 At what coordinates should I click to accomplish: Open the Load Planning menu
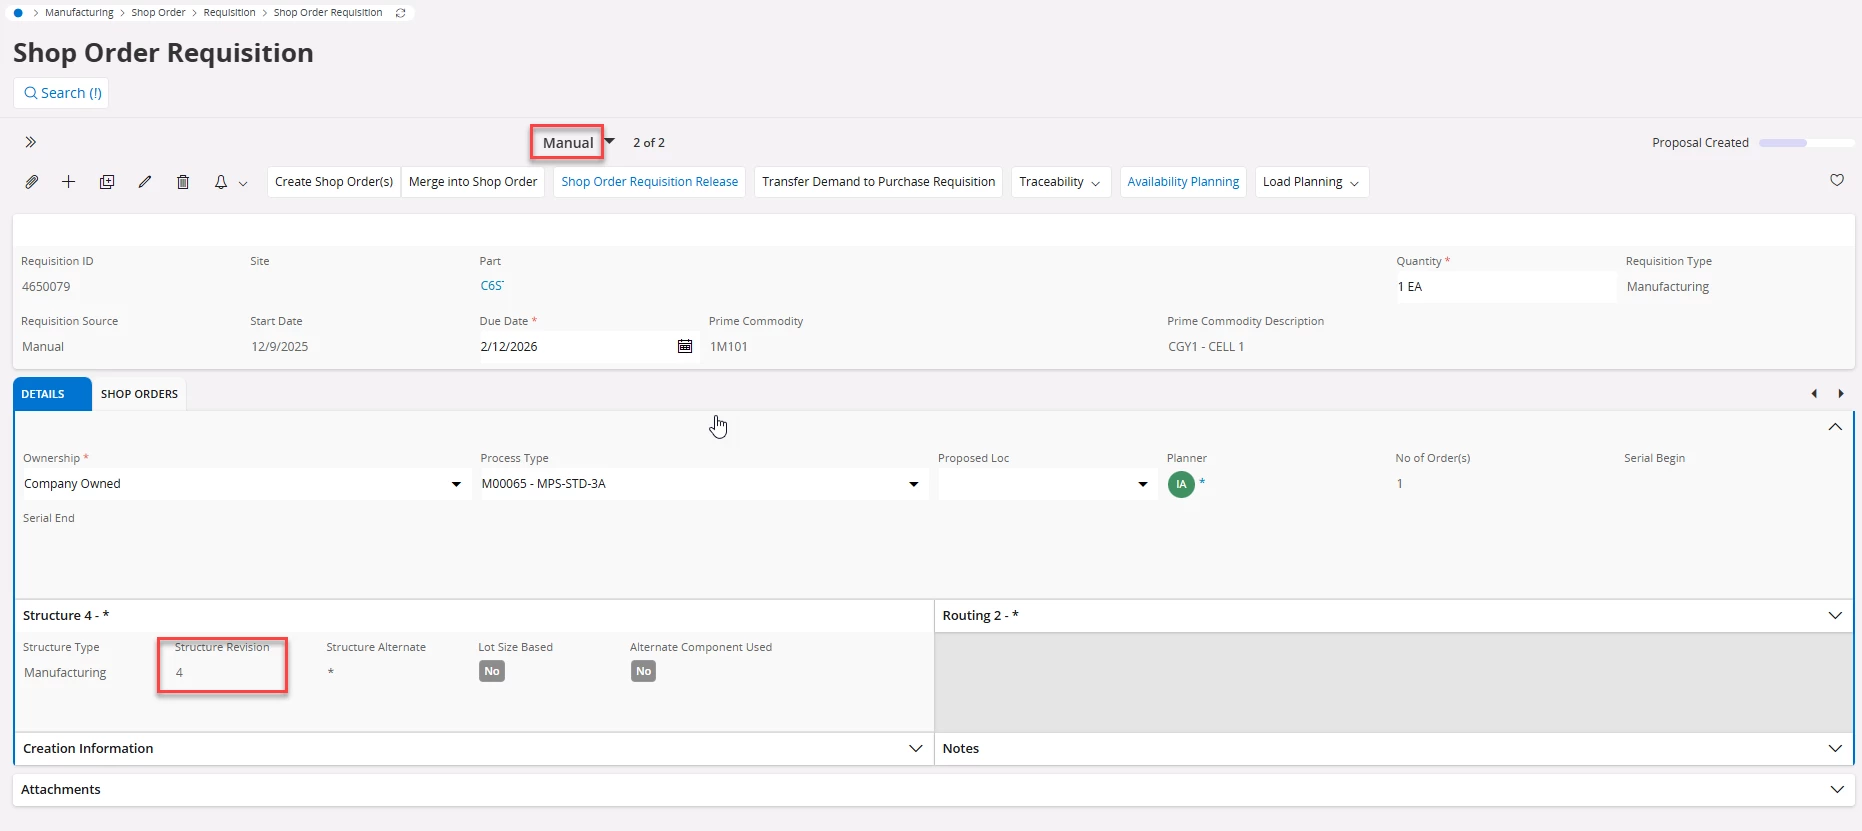point(1311,182)
